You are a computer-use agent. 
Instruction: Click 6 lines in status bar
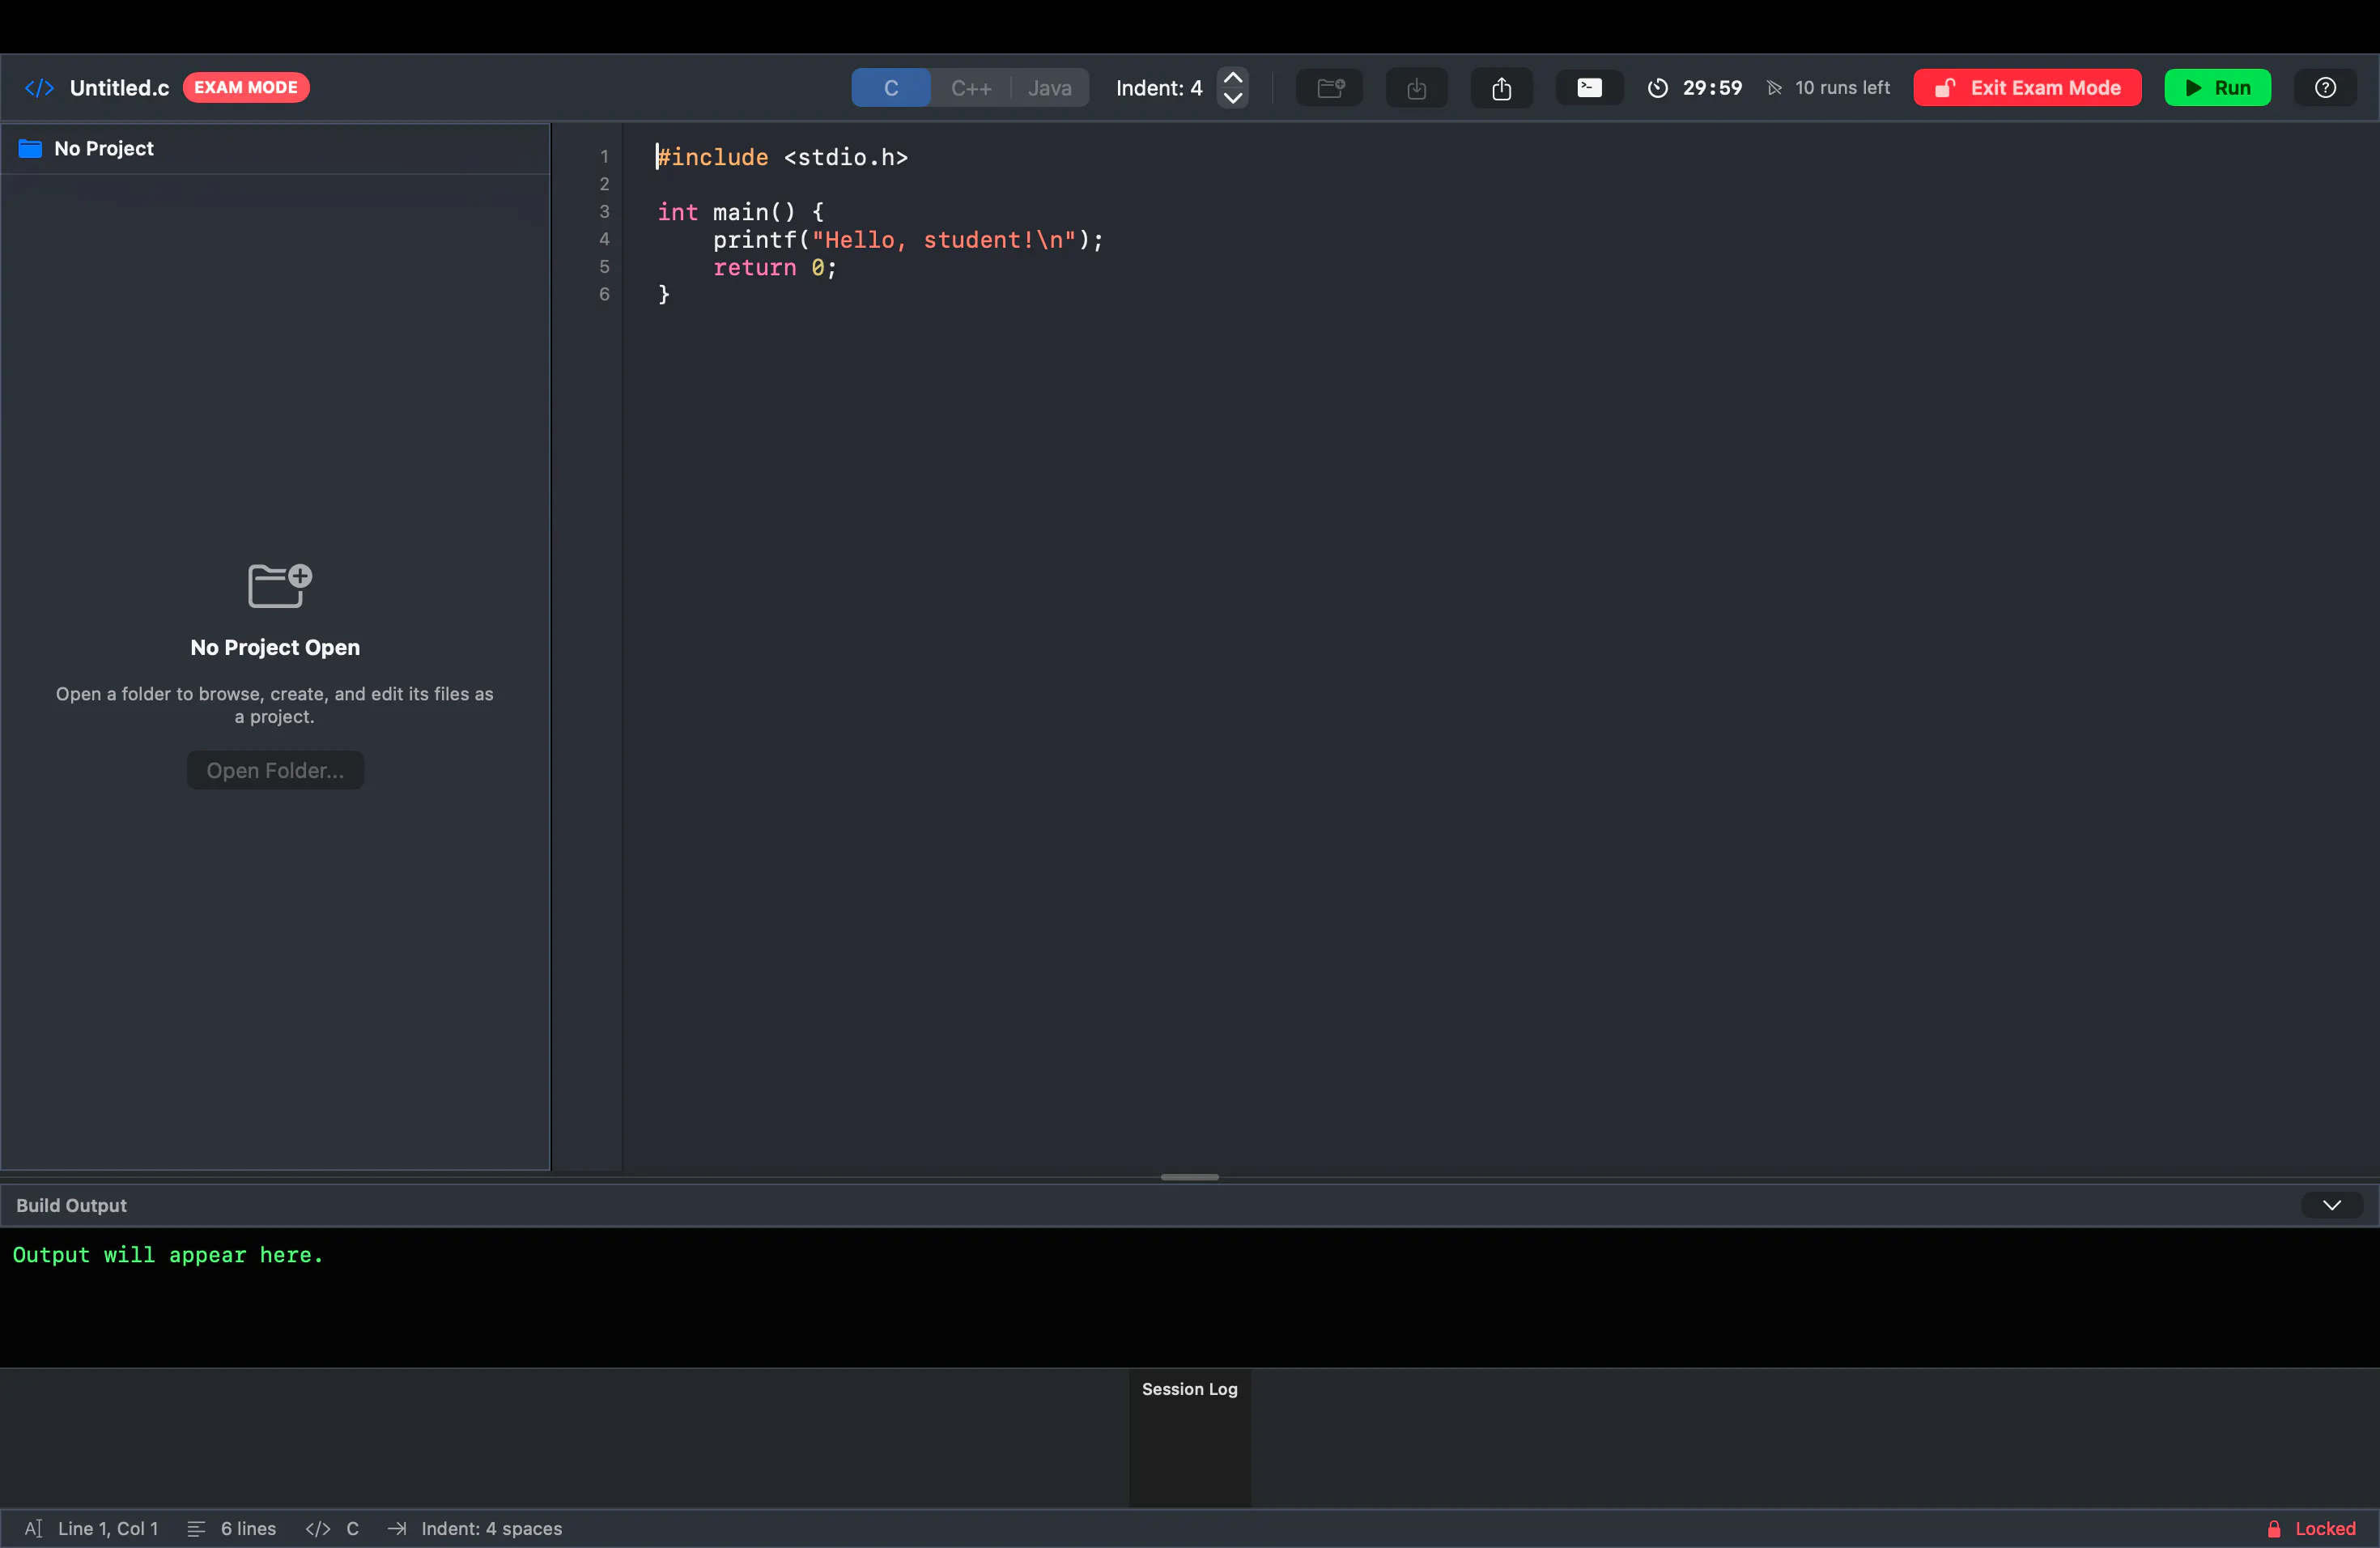point(248,1528)
